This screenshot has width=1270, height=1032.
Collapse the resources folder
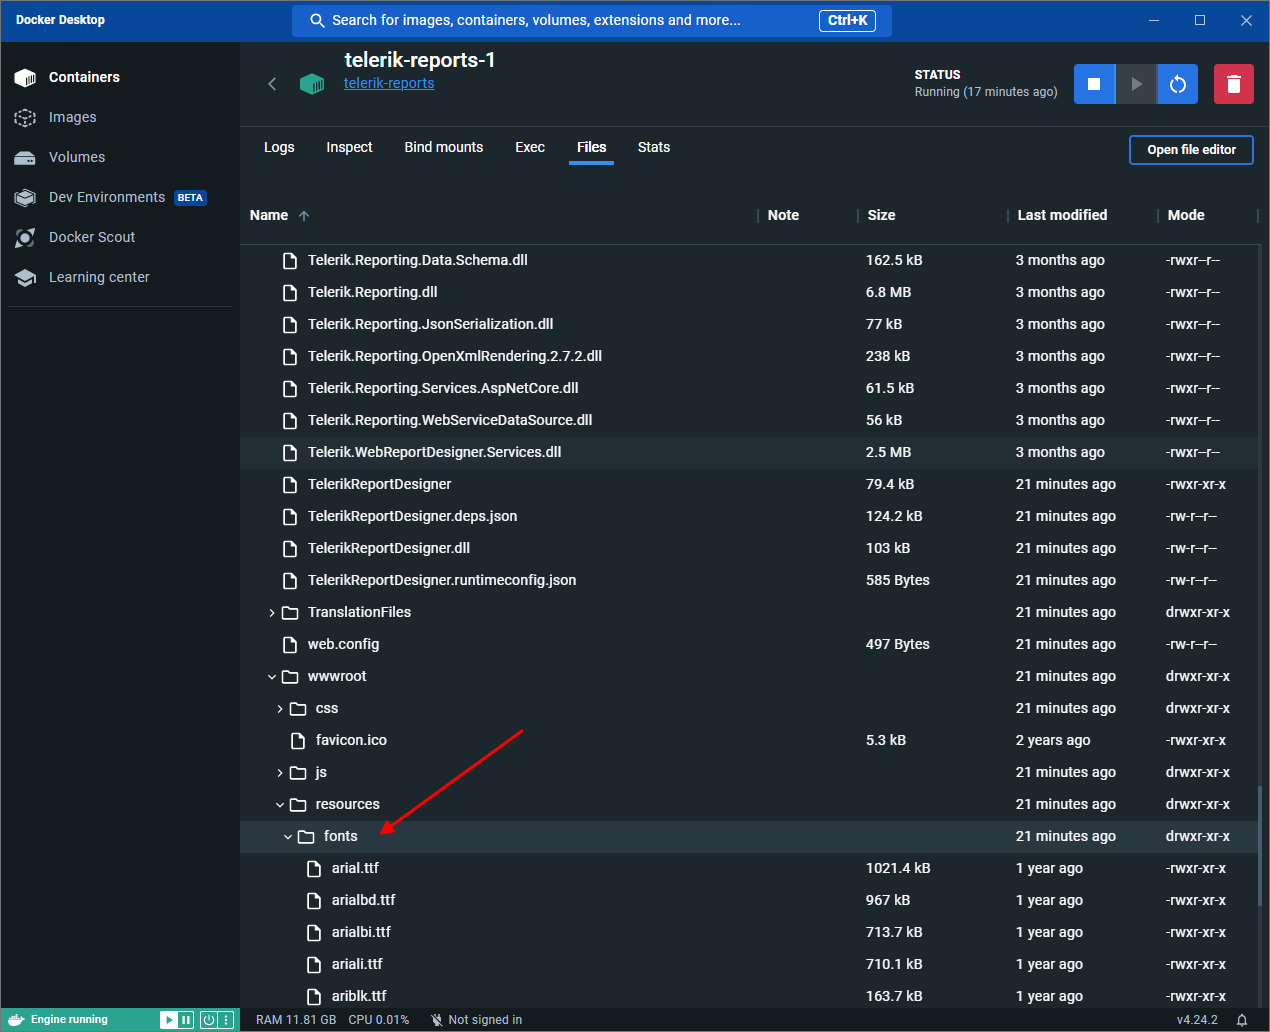pyautogui.click(x=280, y=805)
